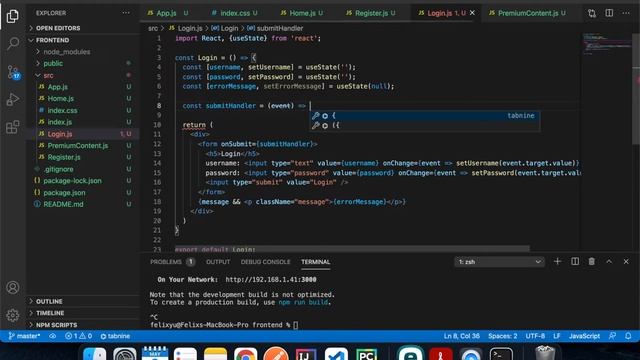Open the DEBUG CONSOLE panel tab
The width and height of the screenshot is (640, 360).
coord(265,262)
